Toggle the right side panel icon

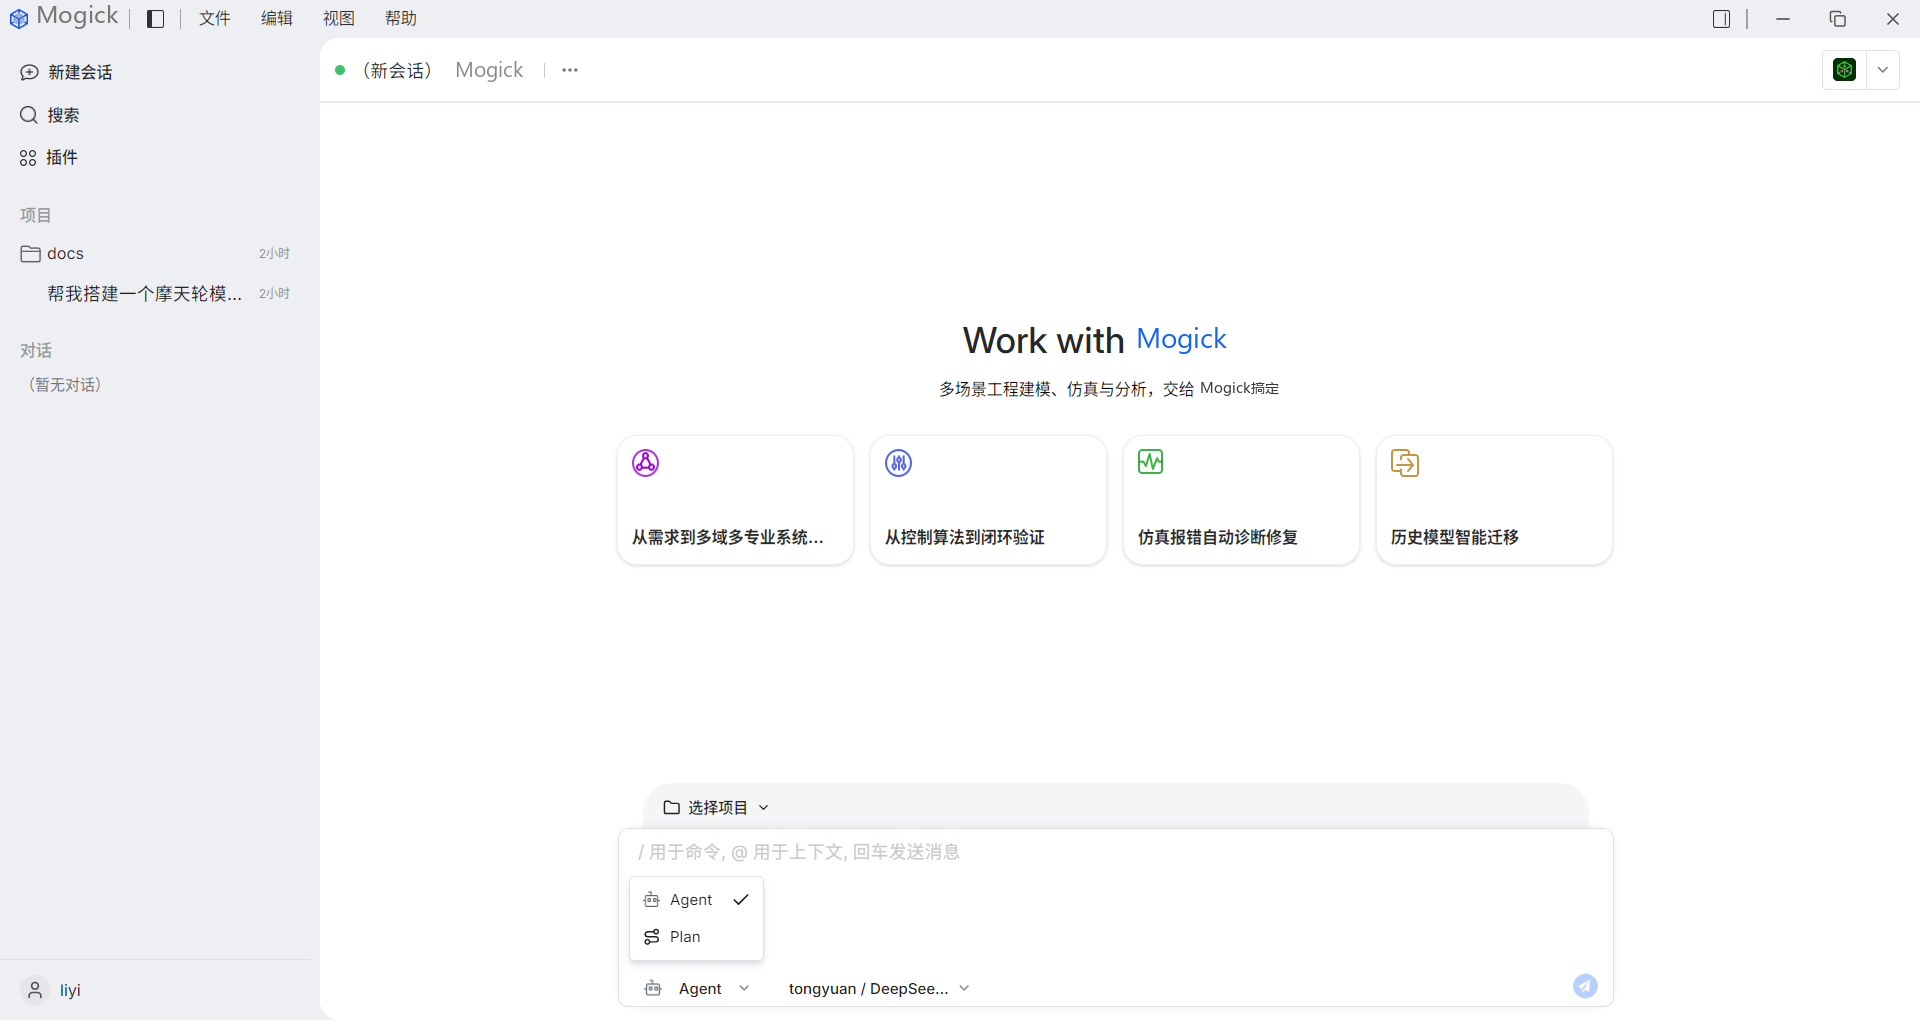point(1721,19)
